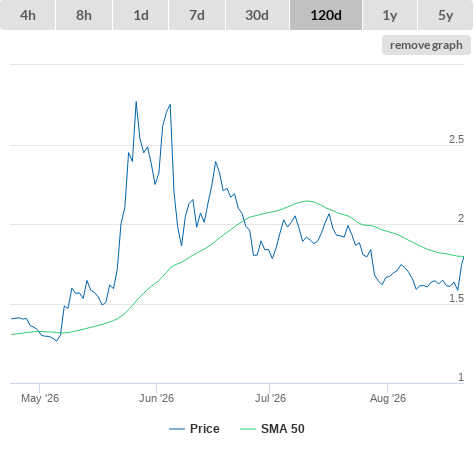This screenshot has height=455, width=474.
Task: Show the 30d chart range
Action: [x=257, y=15]
